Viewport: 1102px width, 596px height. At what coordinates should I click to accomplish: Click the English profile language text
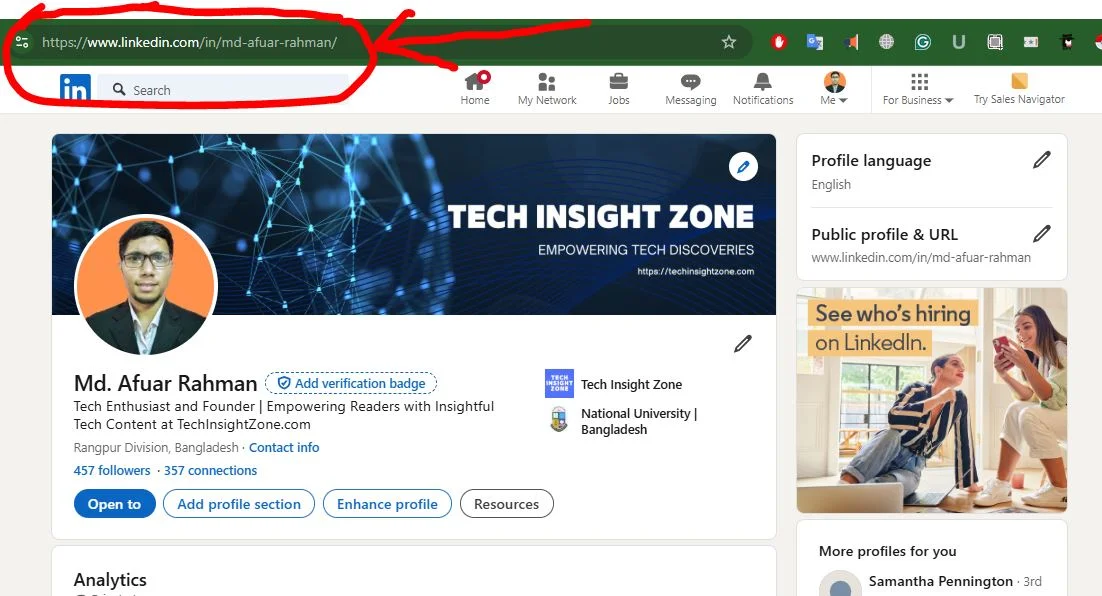(831, 184)
